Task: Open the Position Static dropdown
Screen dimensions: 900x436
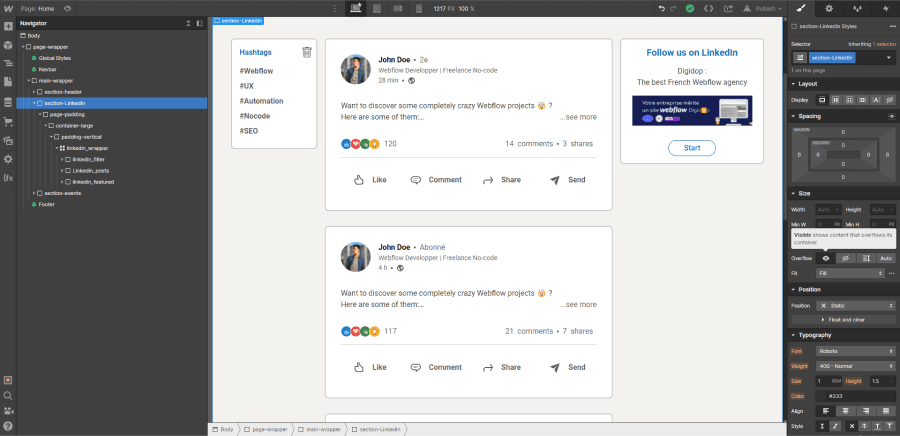Action: (855, 306)
